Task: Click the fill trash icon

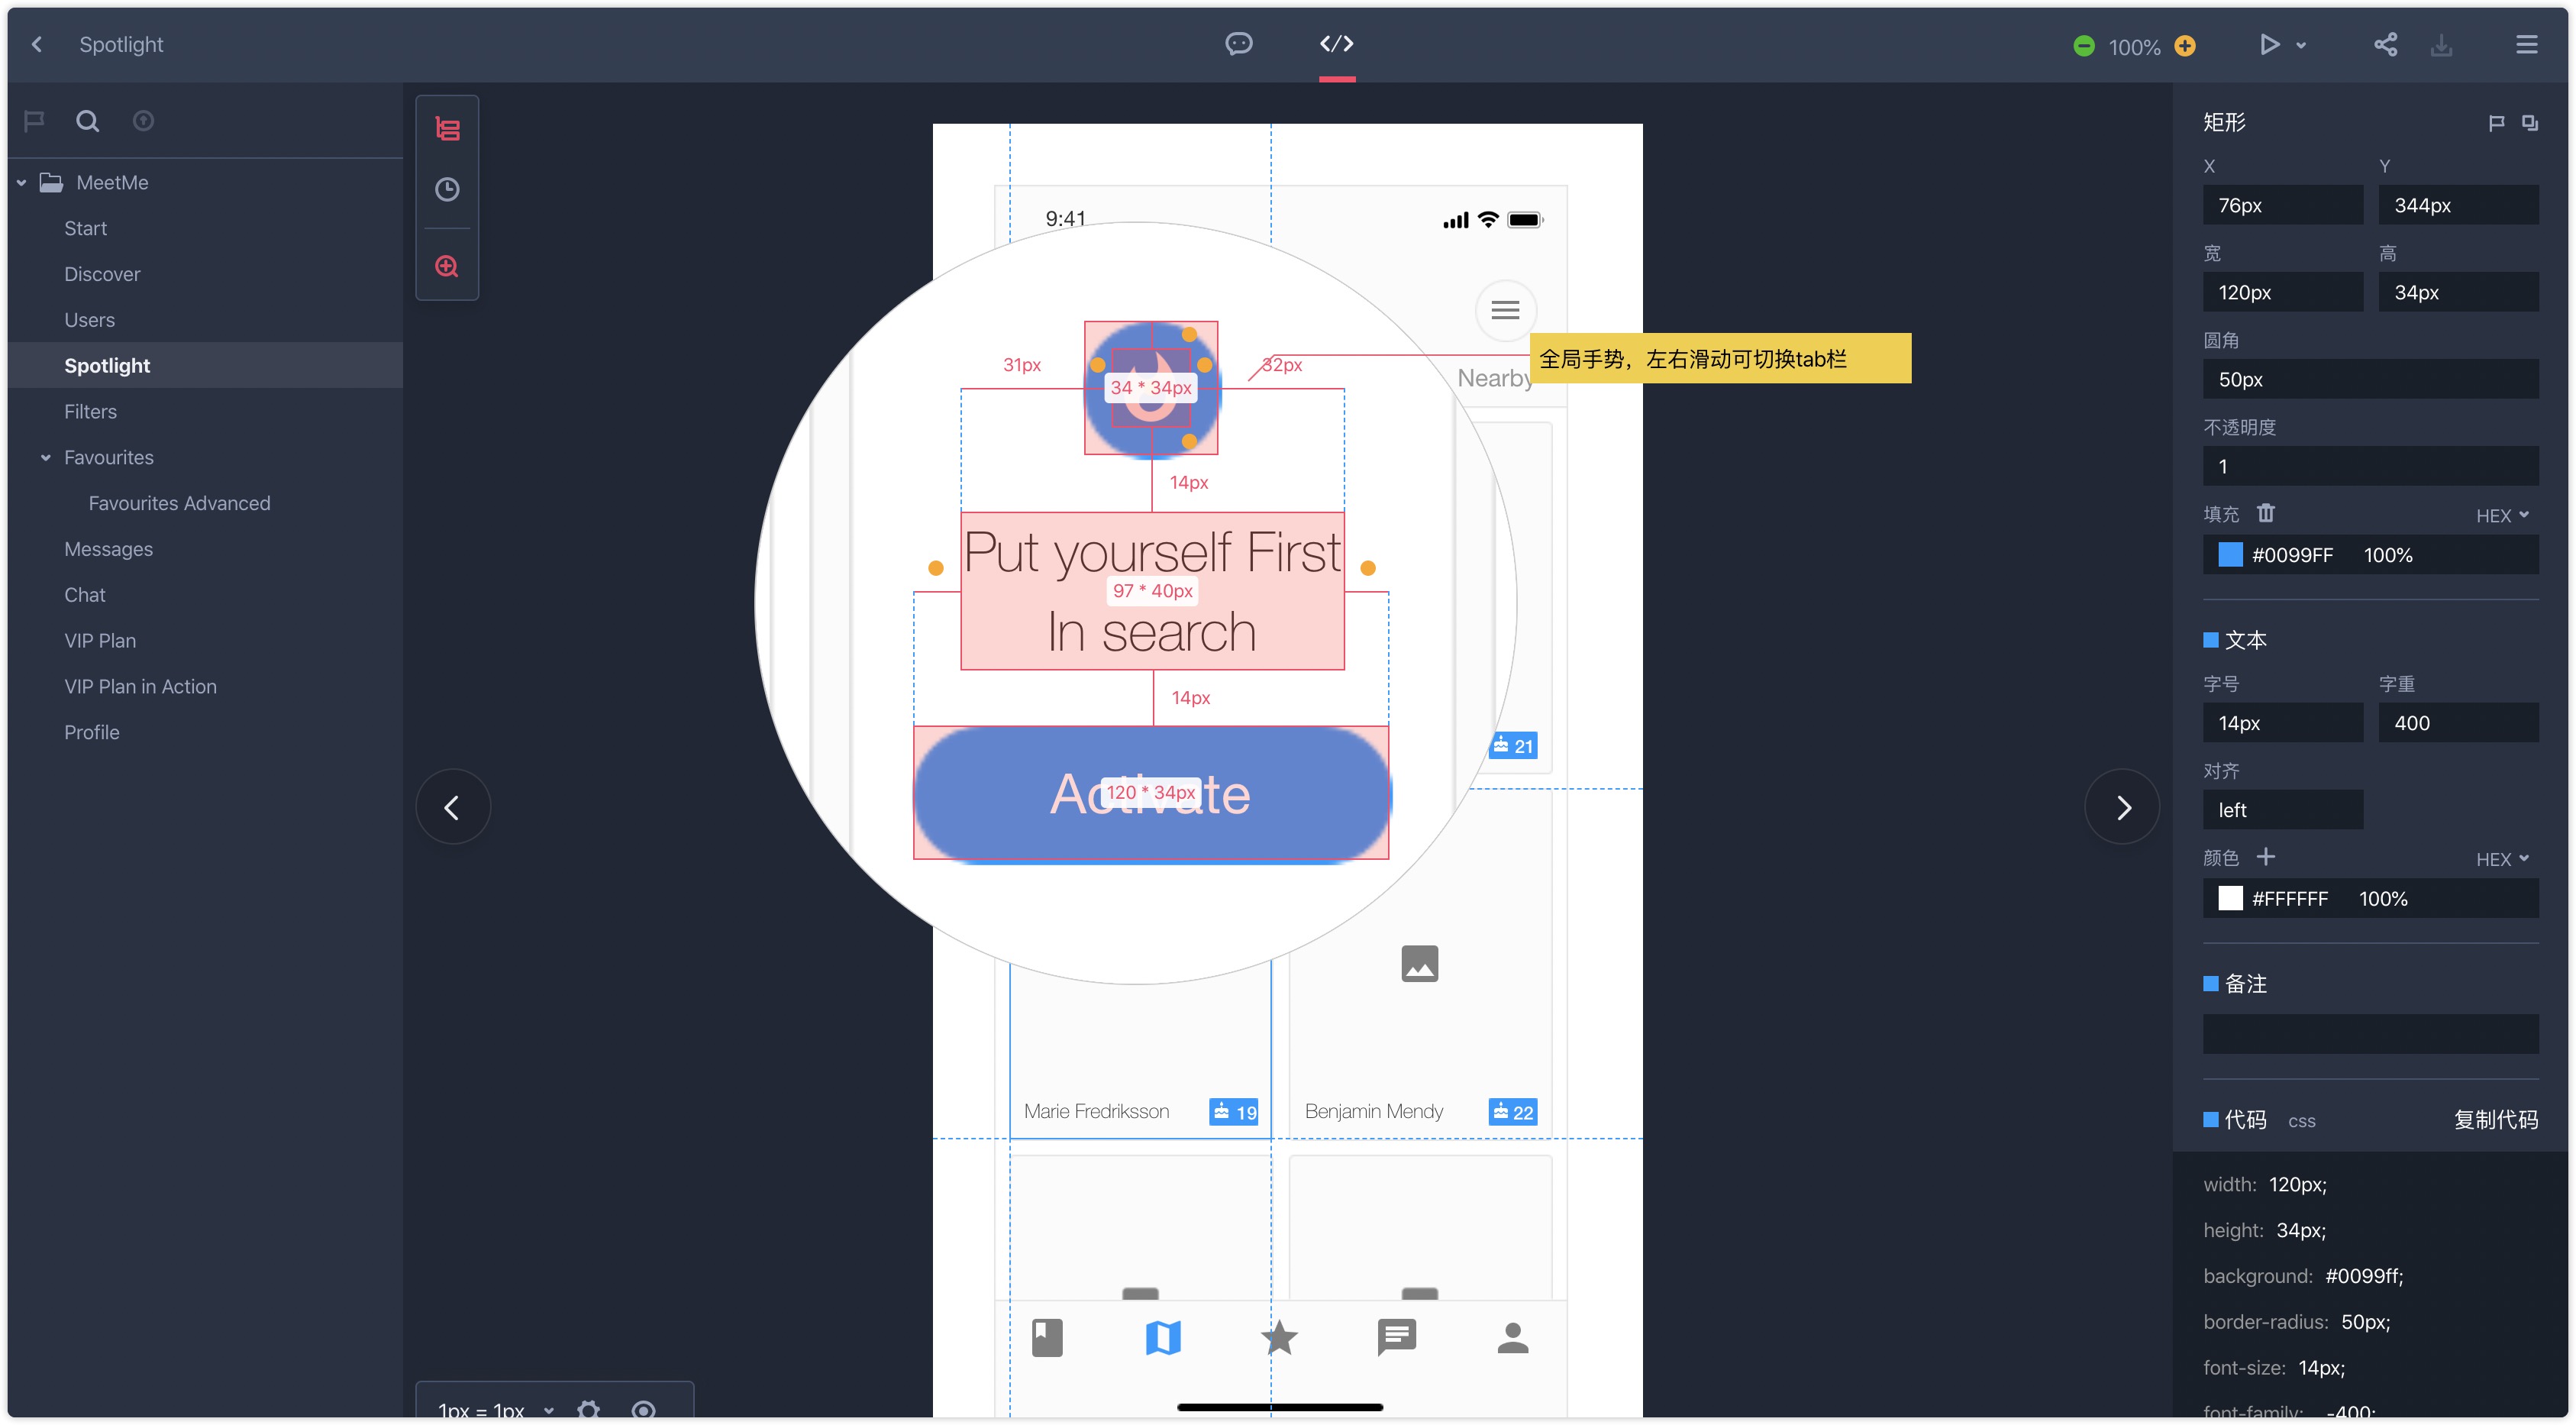Action: point(2265,513)
